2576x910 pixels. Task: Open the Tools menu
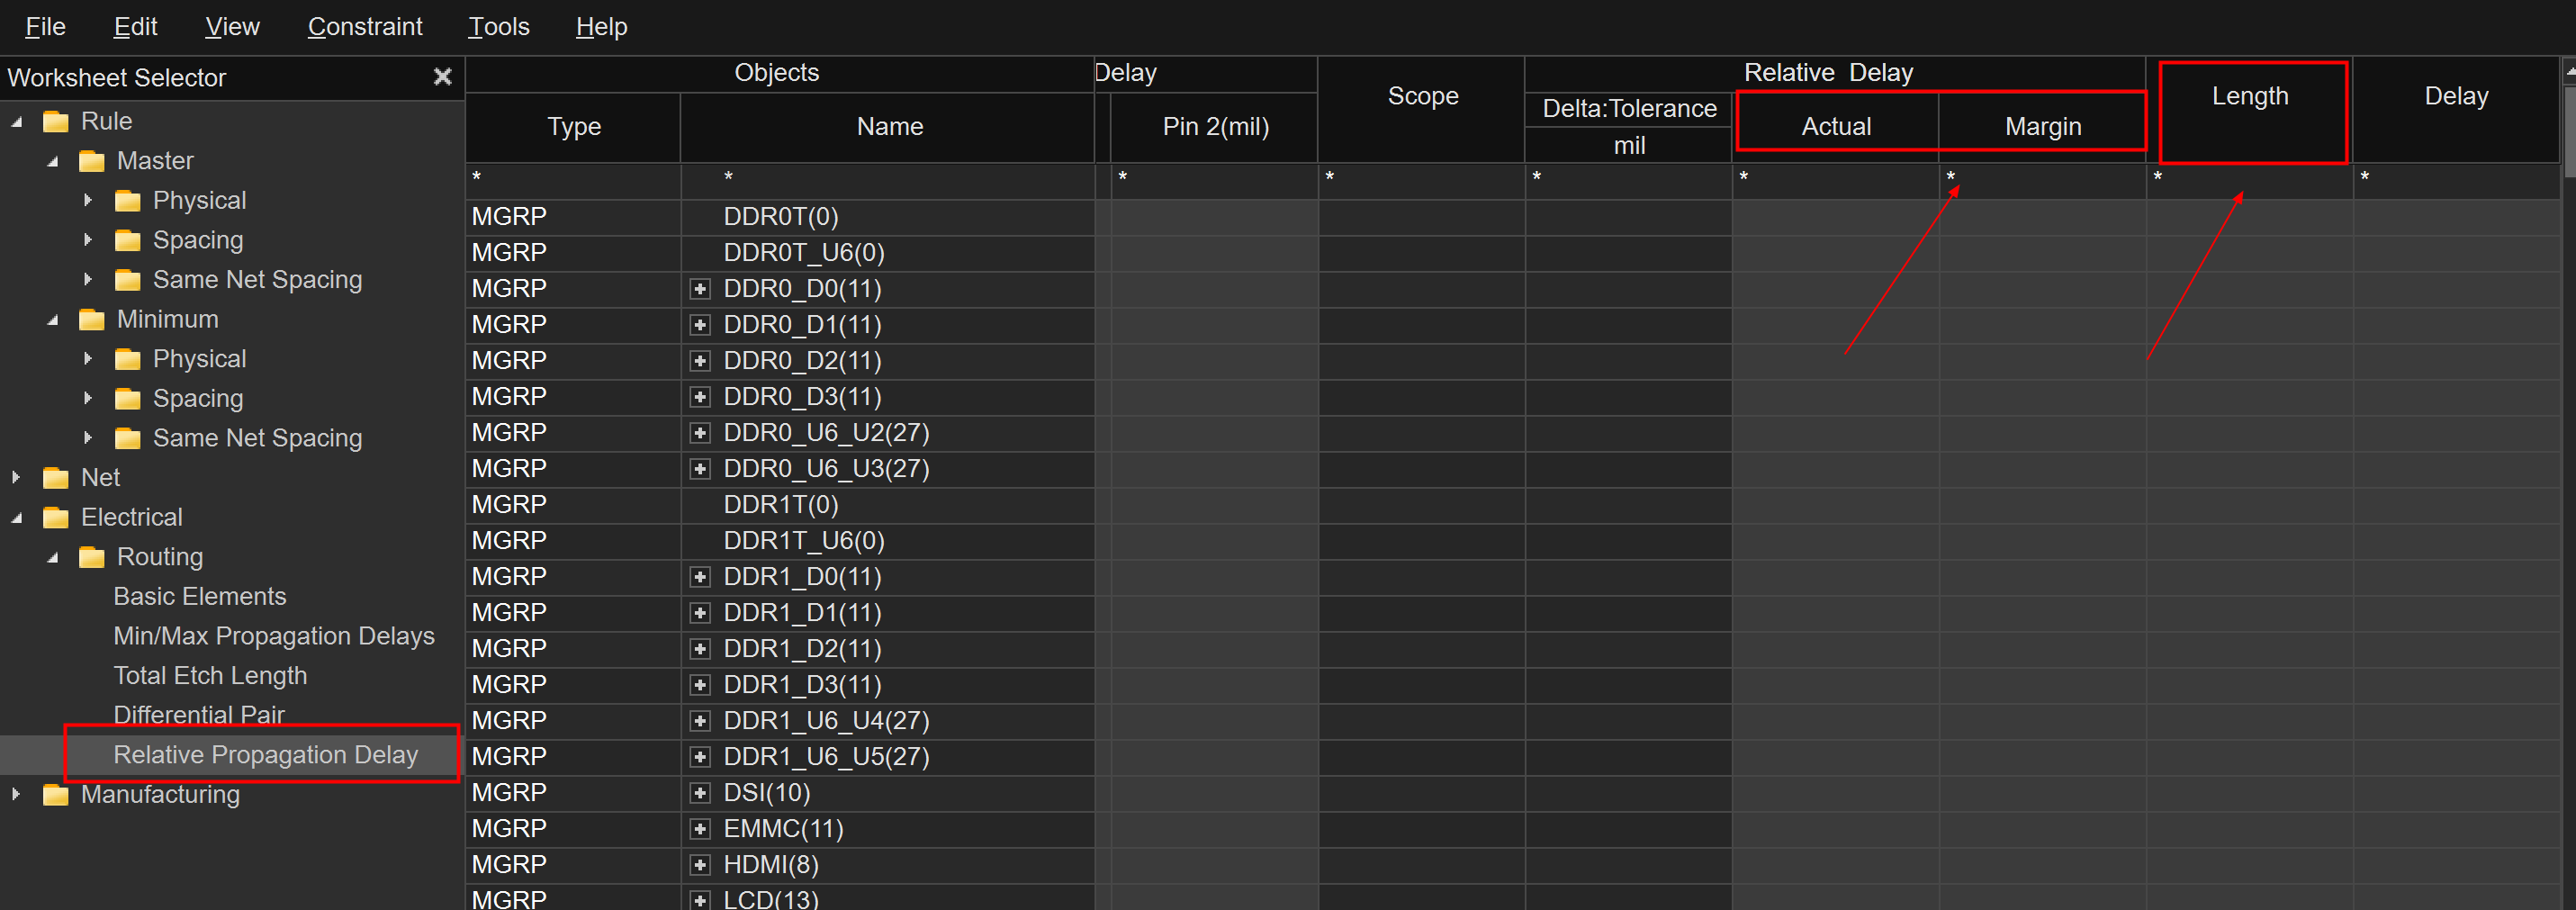point(498,27)
